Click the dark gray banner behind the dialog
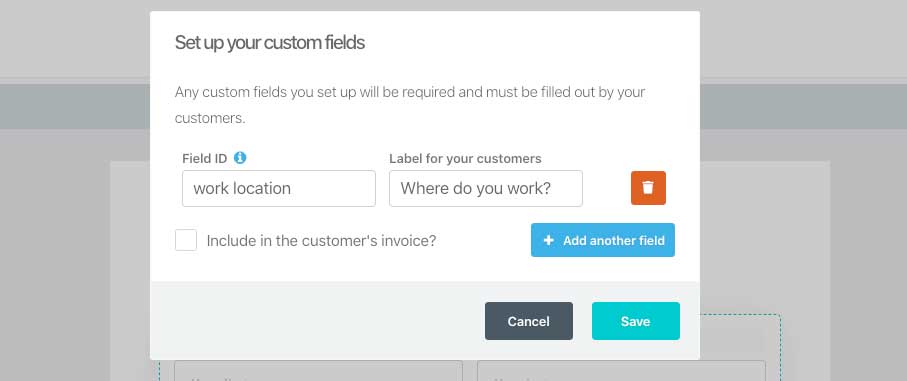Screen dimensions: 907x381 pyautogui.click(x=803, y=107)
